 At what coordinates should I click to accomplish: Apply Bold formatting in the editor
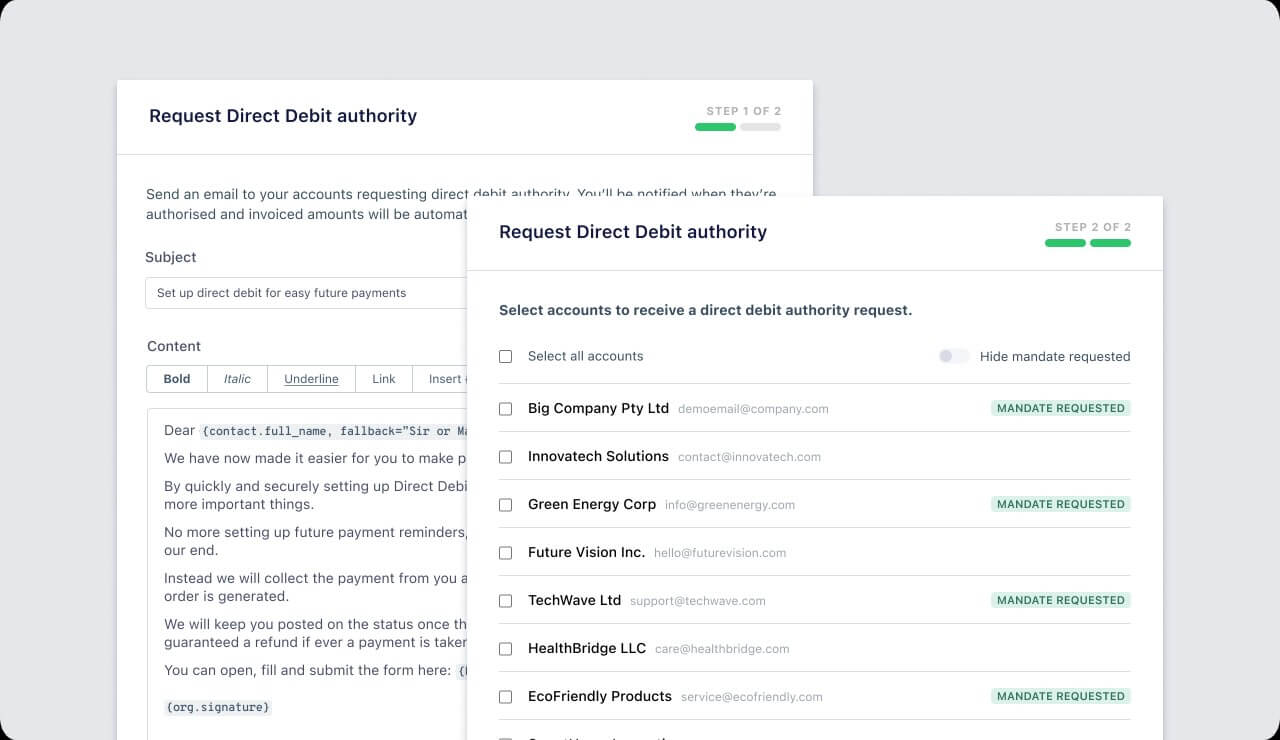177,379
